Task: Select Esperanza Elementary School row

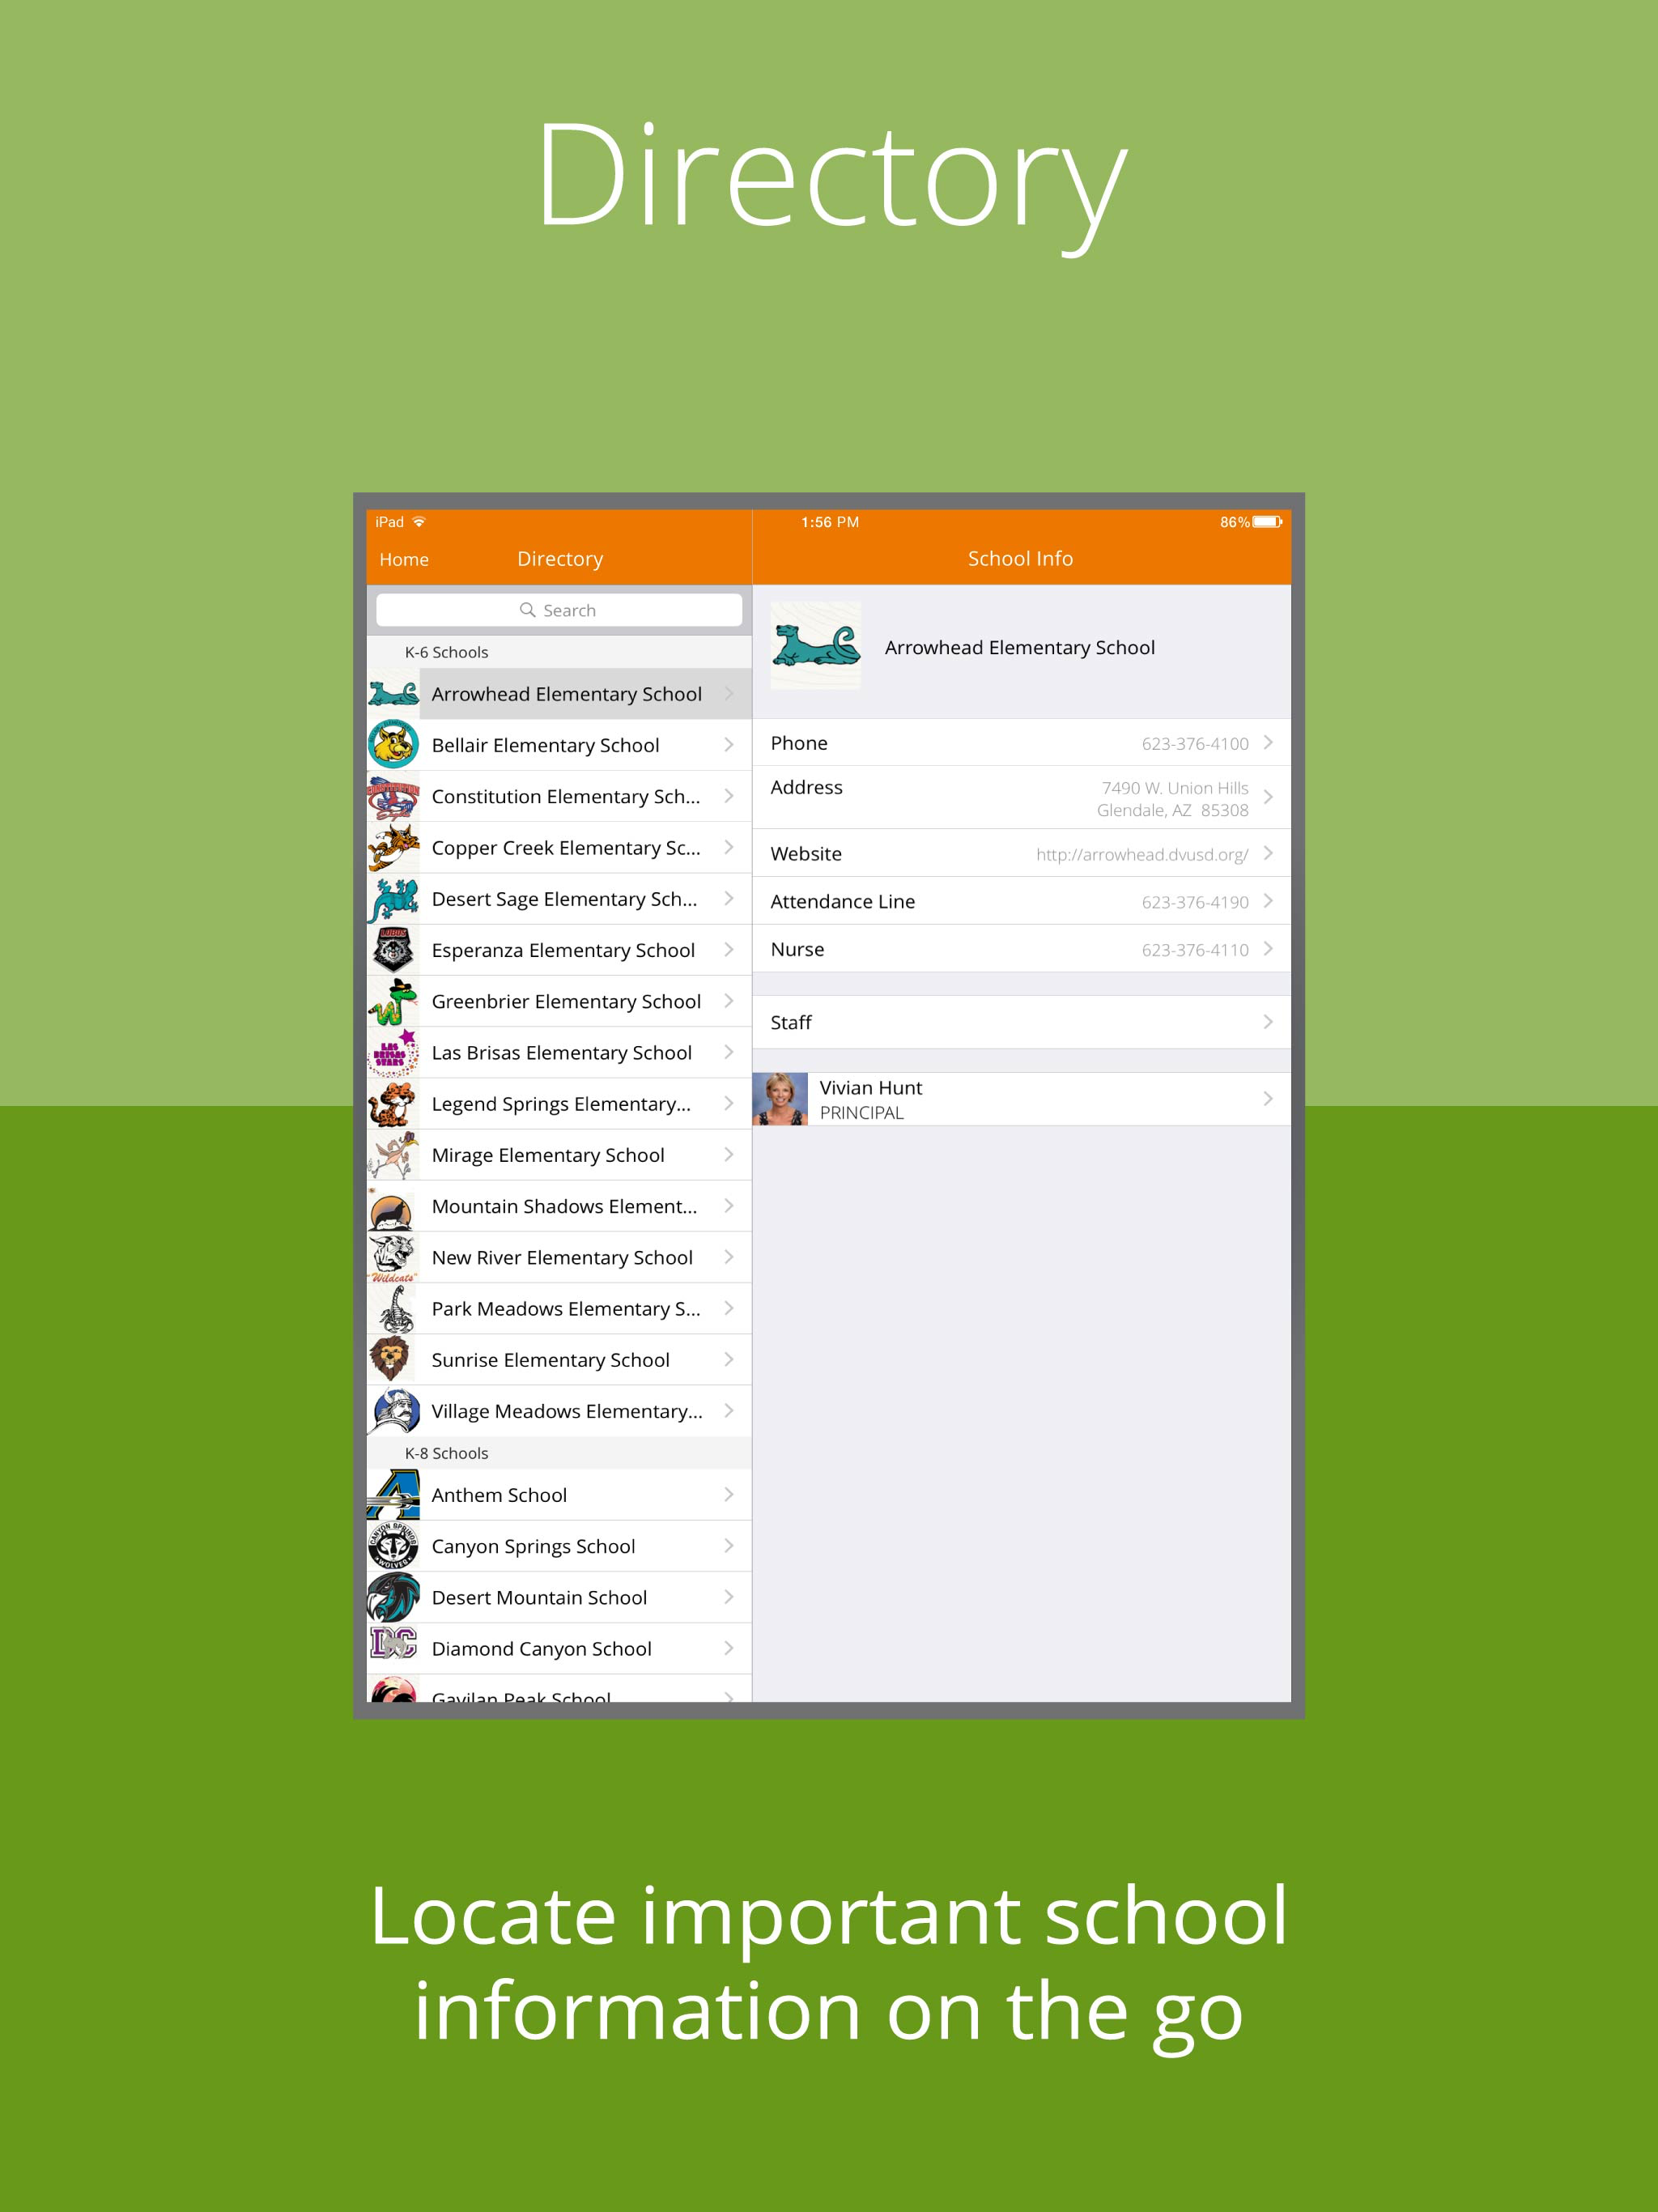Action: click(x=560, y=950)
